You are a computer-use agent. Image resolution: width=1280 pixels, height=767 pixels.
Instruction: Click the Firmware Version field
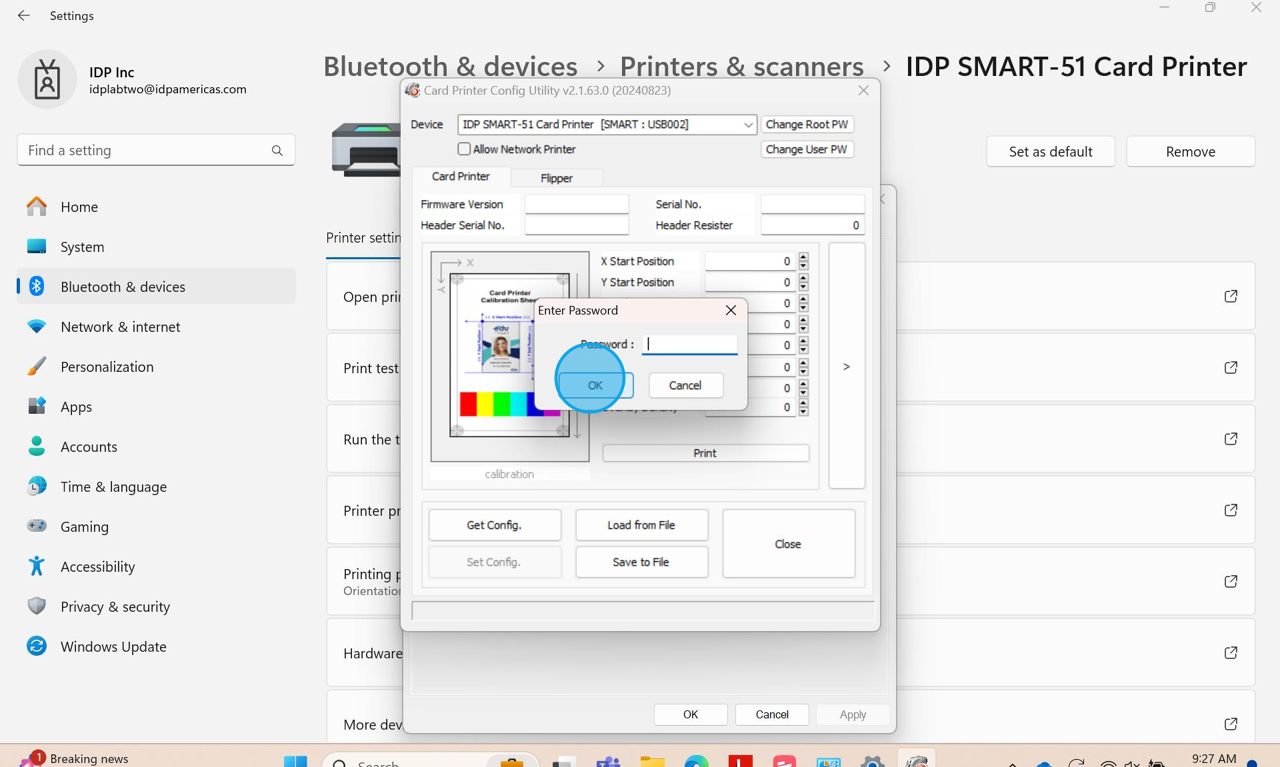pos(577,204)
